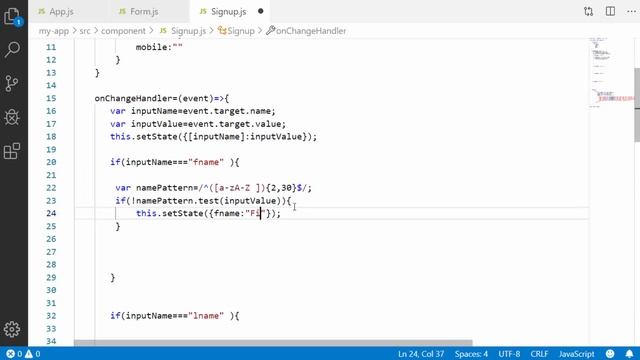The height and width of the screenshot is (360, 640).
Task: Click line number 24 in gutter
Action: (51, 213)
